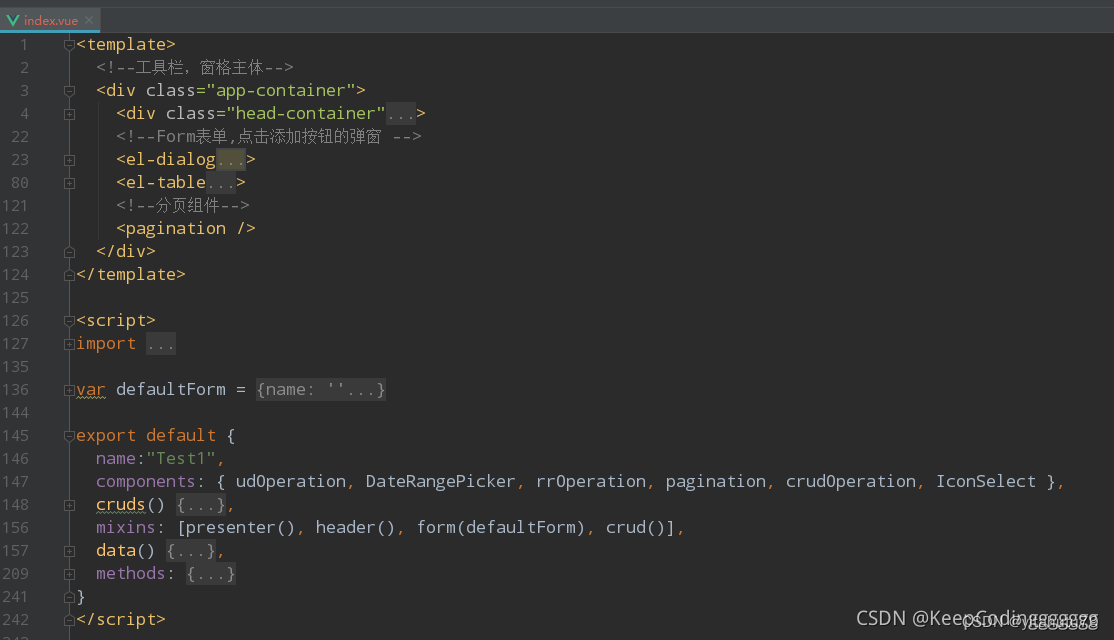1114x640 pixels.
Task: Expand the el-dialog fold marker in gutter
Action: pos(69,159)
